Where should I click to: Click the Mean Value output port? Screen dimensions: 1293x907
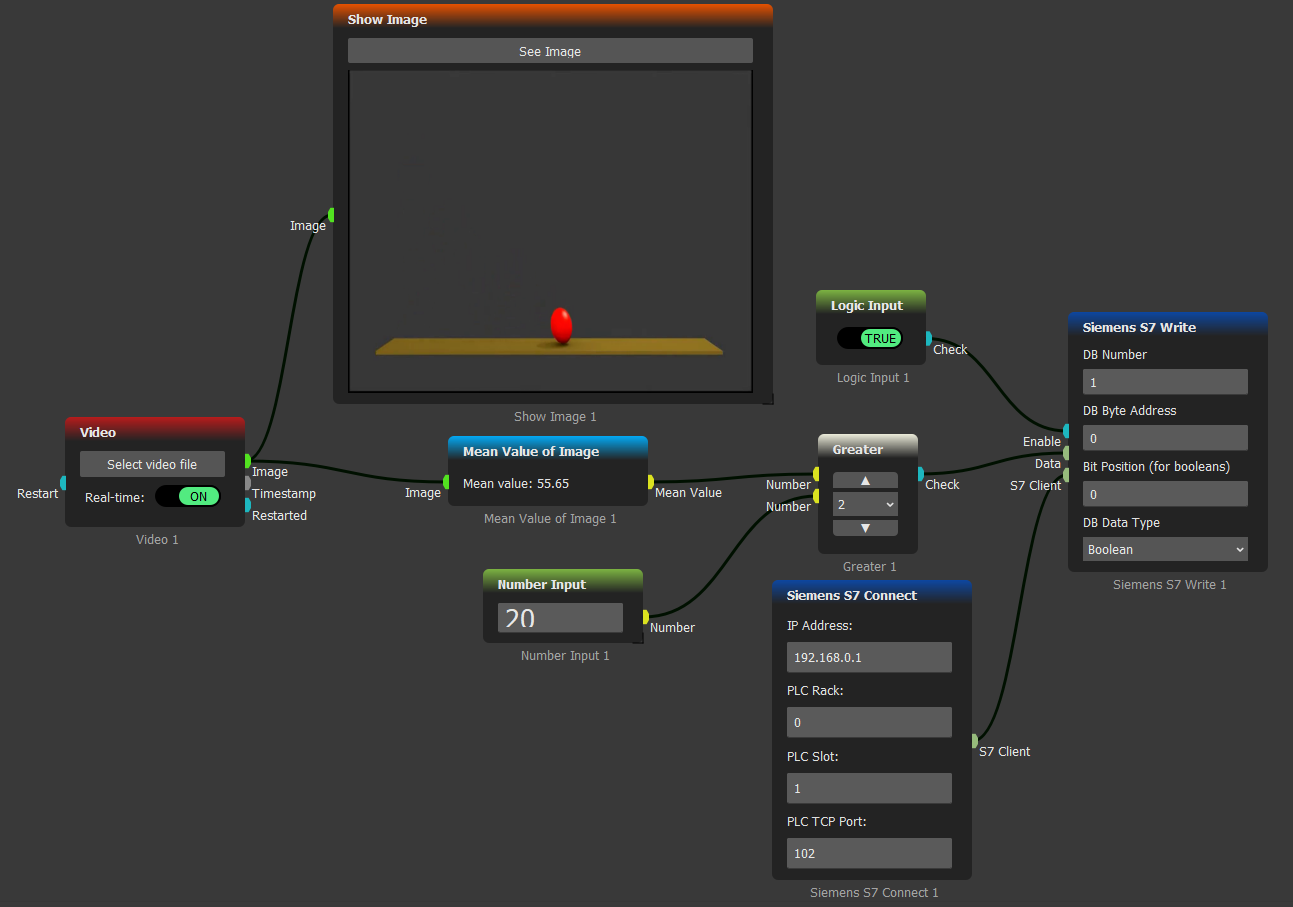[650, 482]
